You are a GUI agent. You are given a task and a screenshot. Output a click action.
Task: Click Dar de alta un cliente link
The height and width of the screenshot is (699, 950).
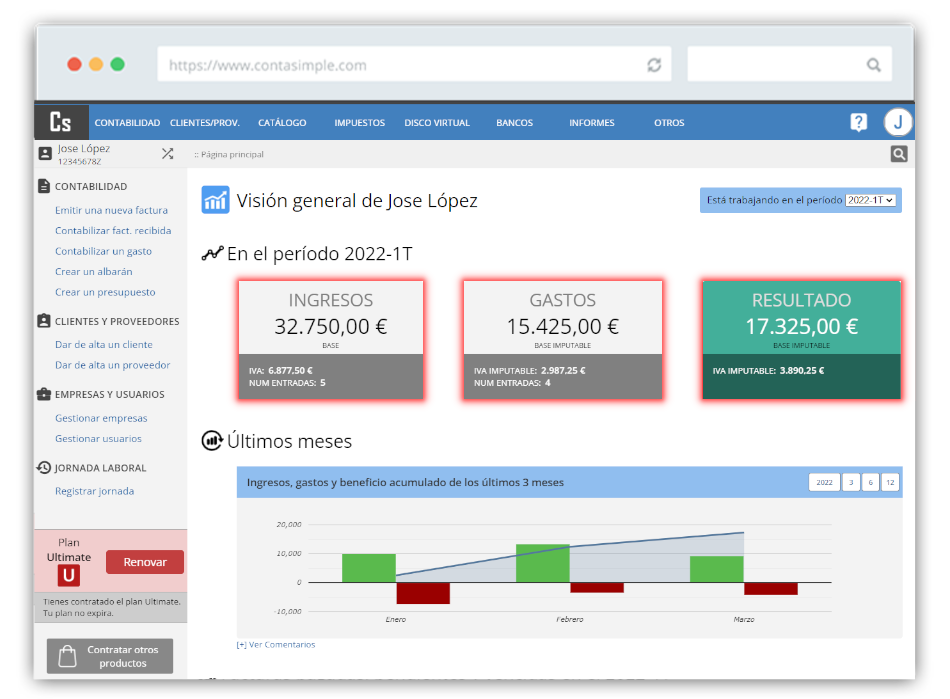(x=104, y=345)
